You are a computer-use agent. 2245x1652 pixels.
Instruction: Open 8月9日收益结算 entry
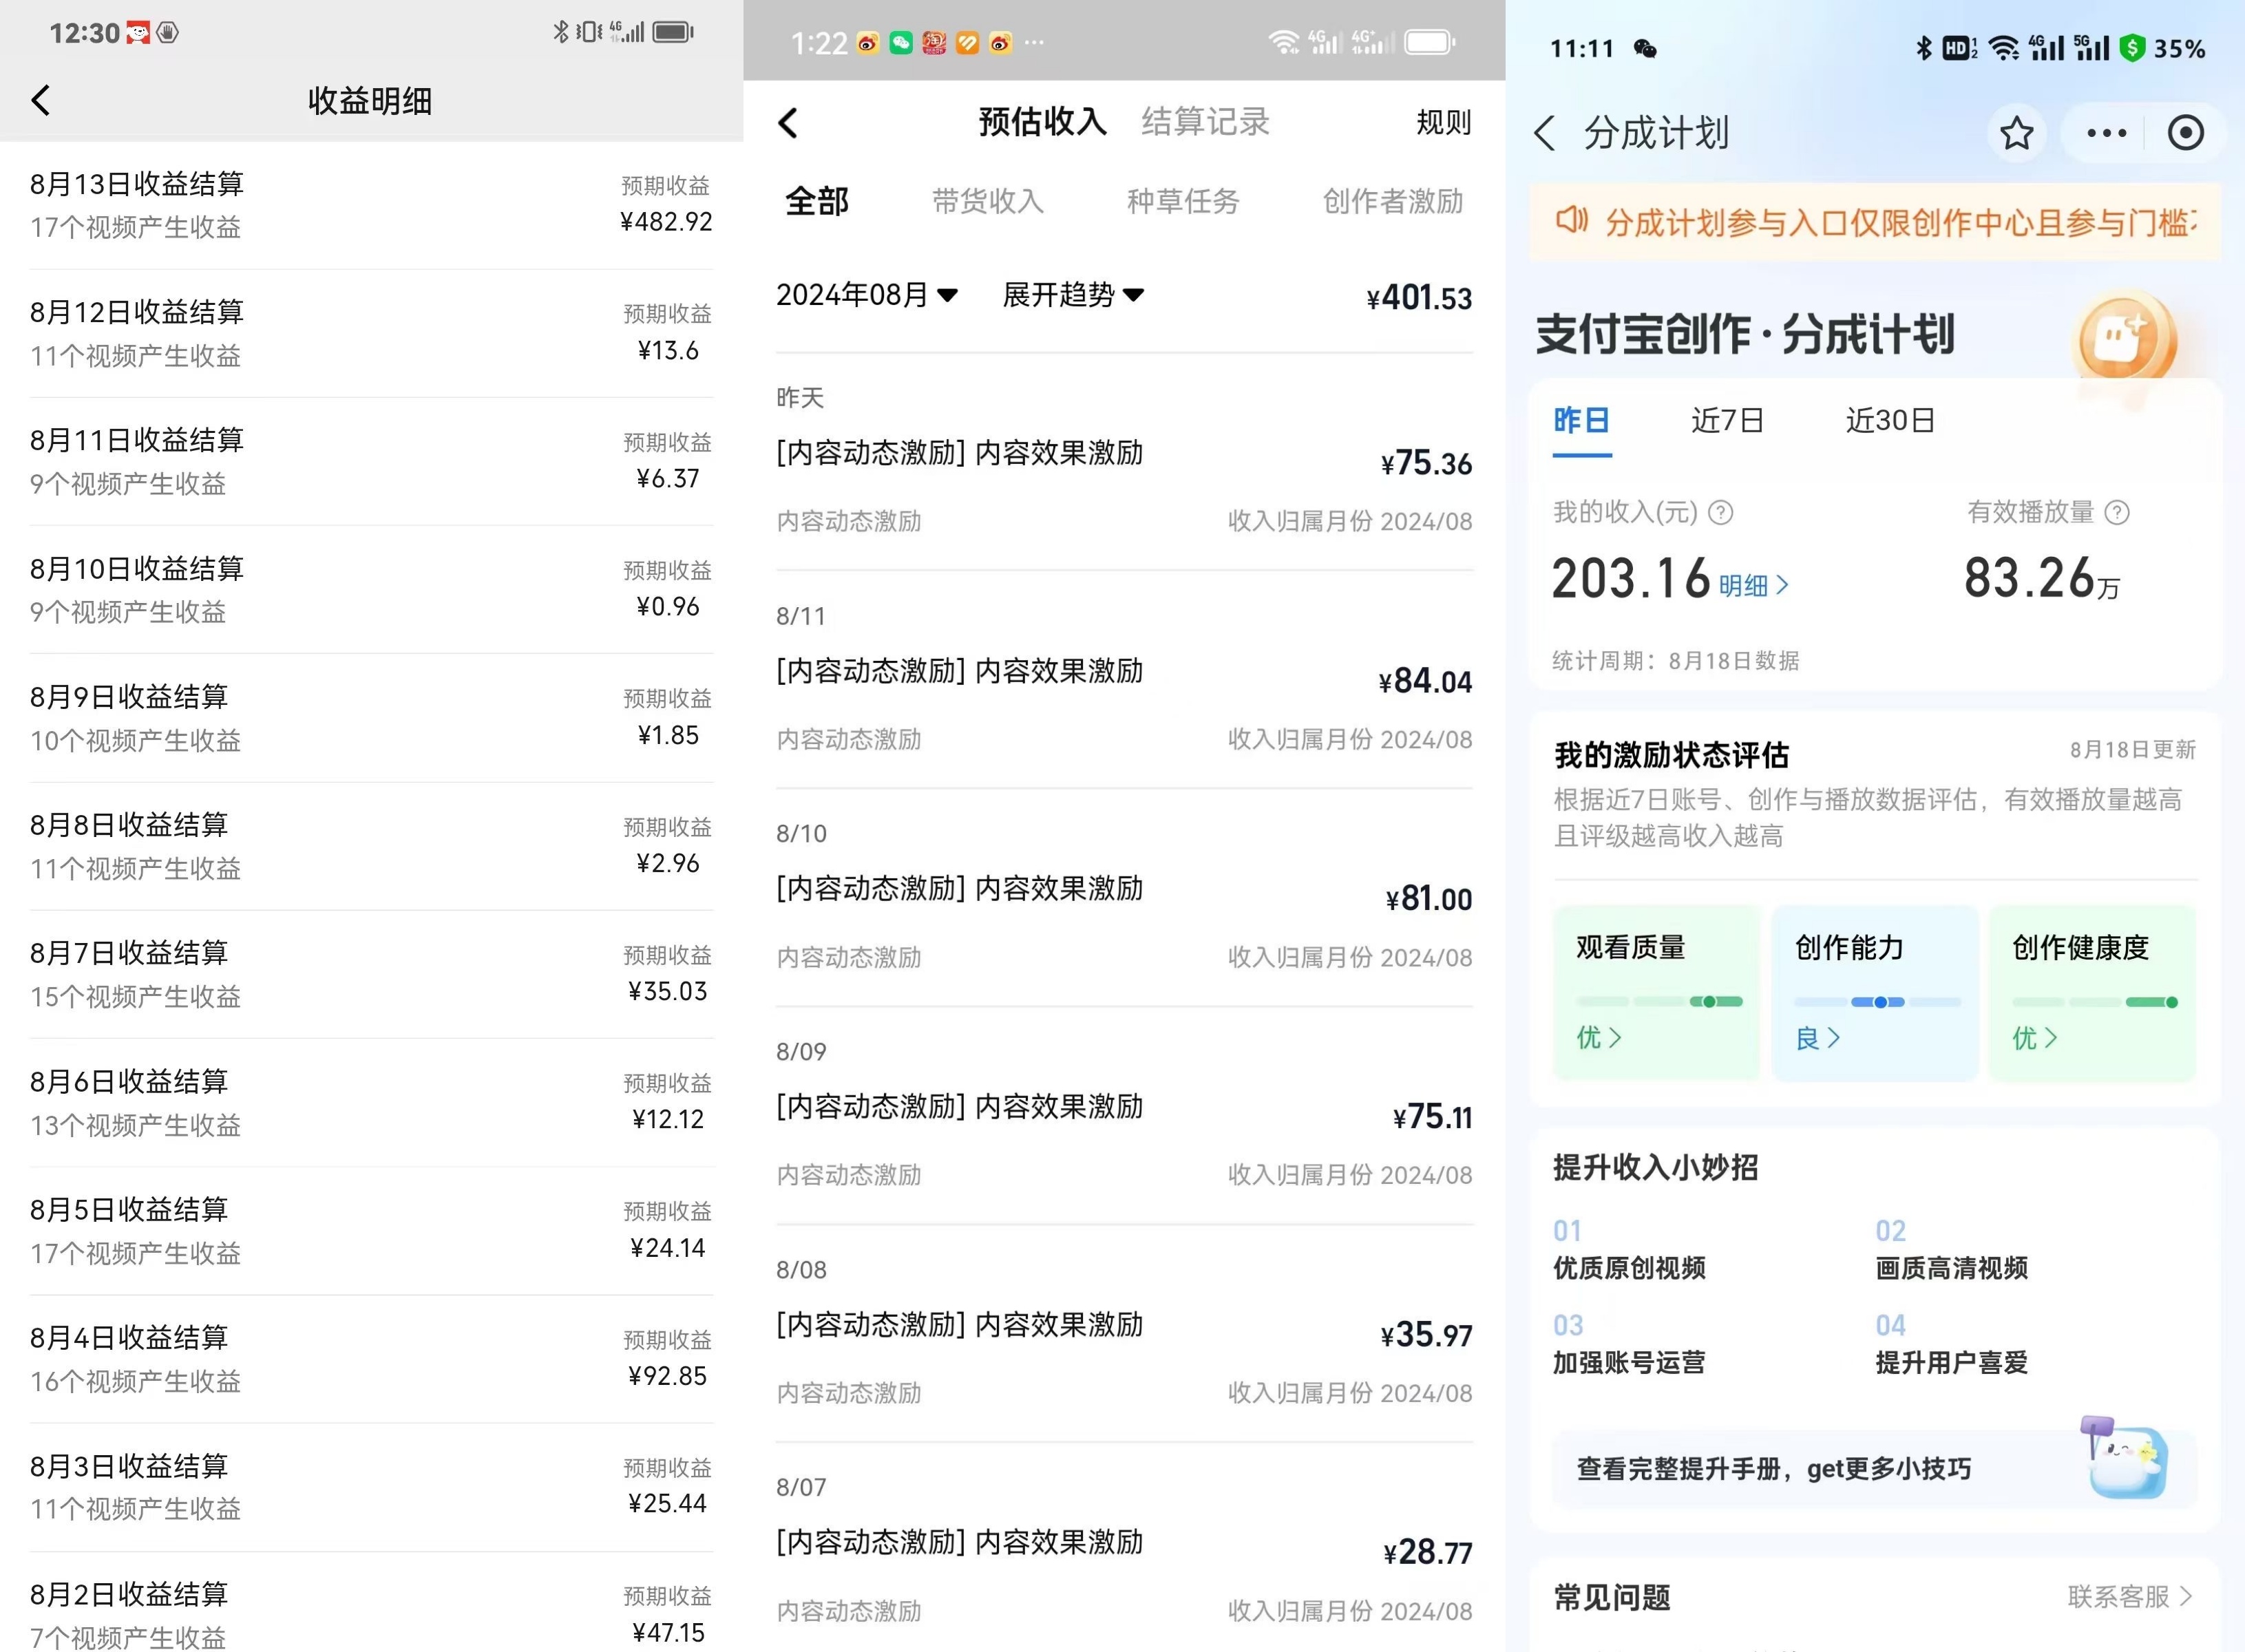tap(371, 718)
